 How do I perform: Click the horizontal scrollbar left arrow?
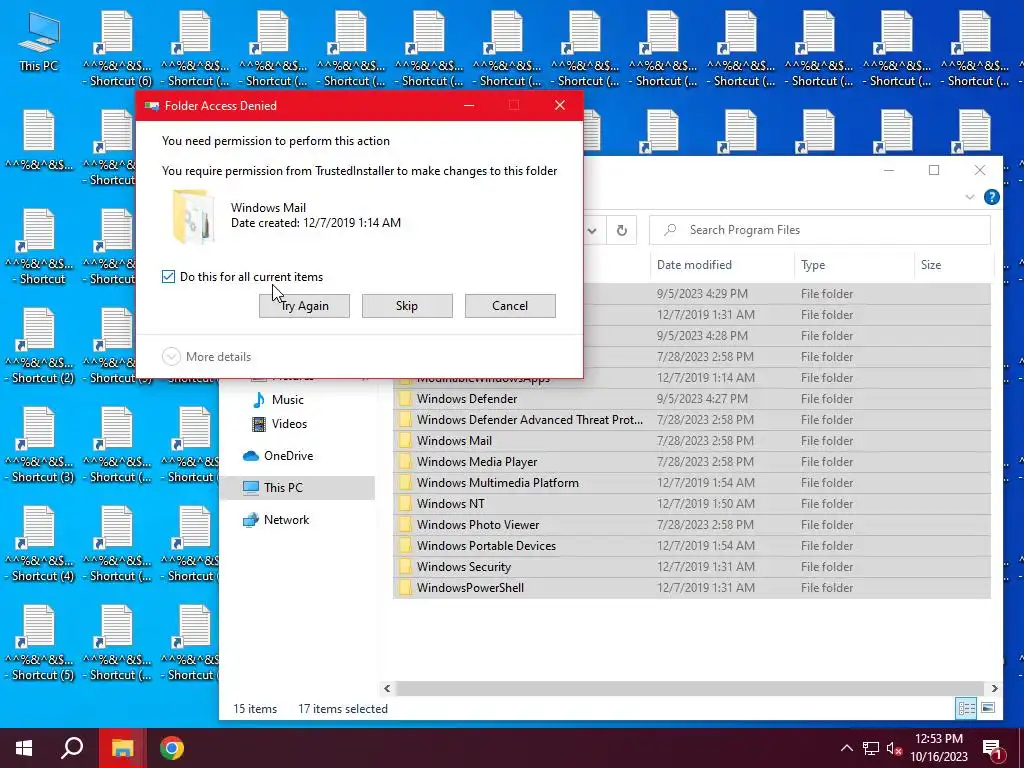click(x=387, y=688)
